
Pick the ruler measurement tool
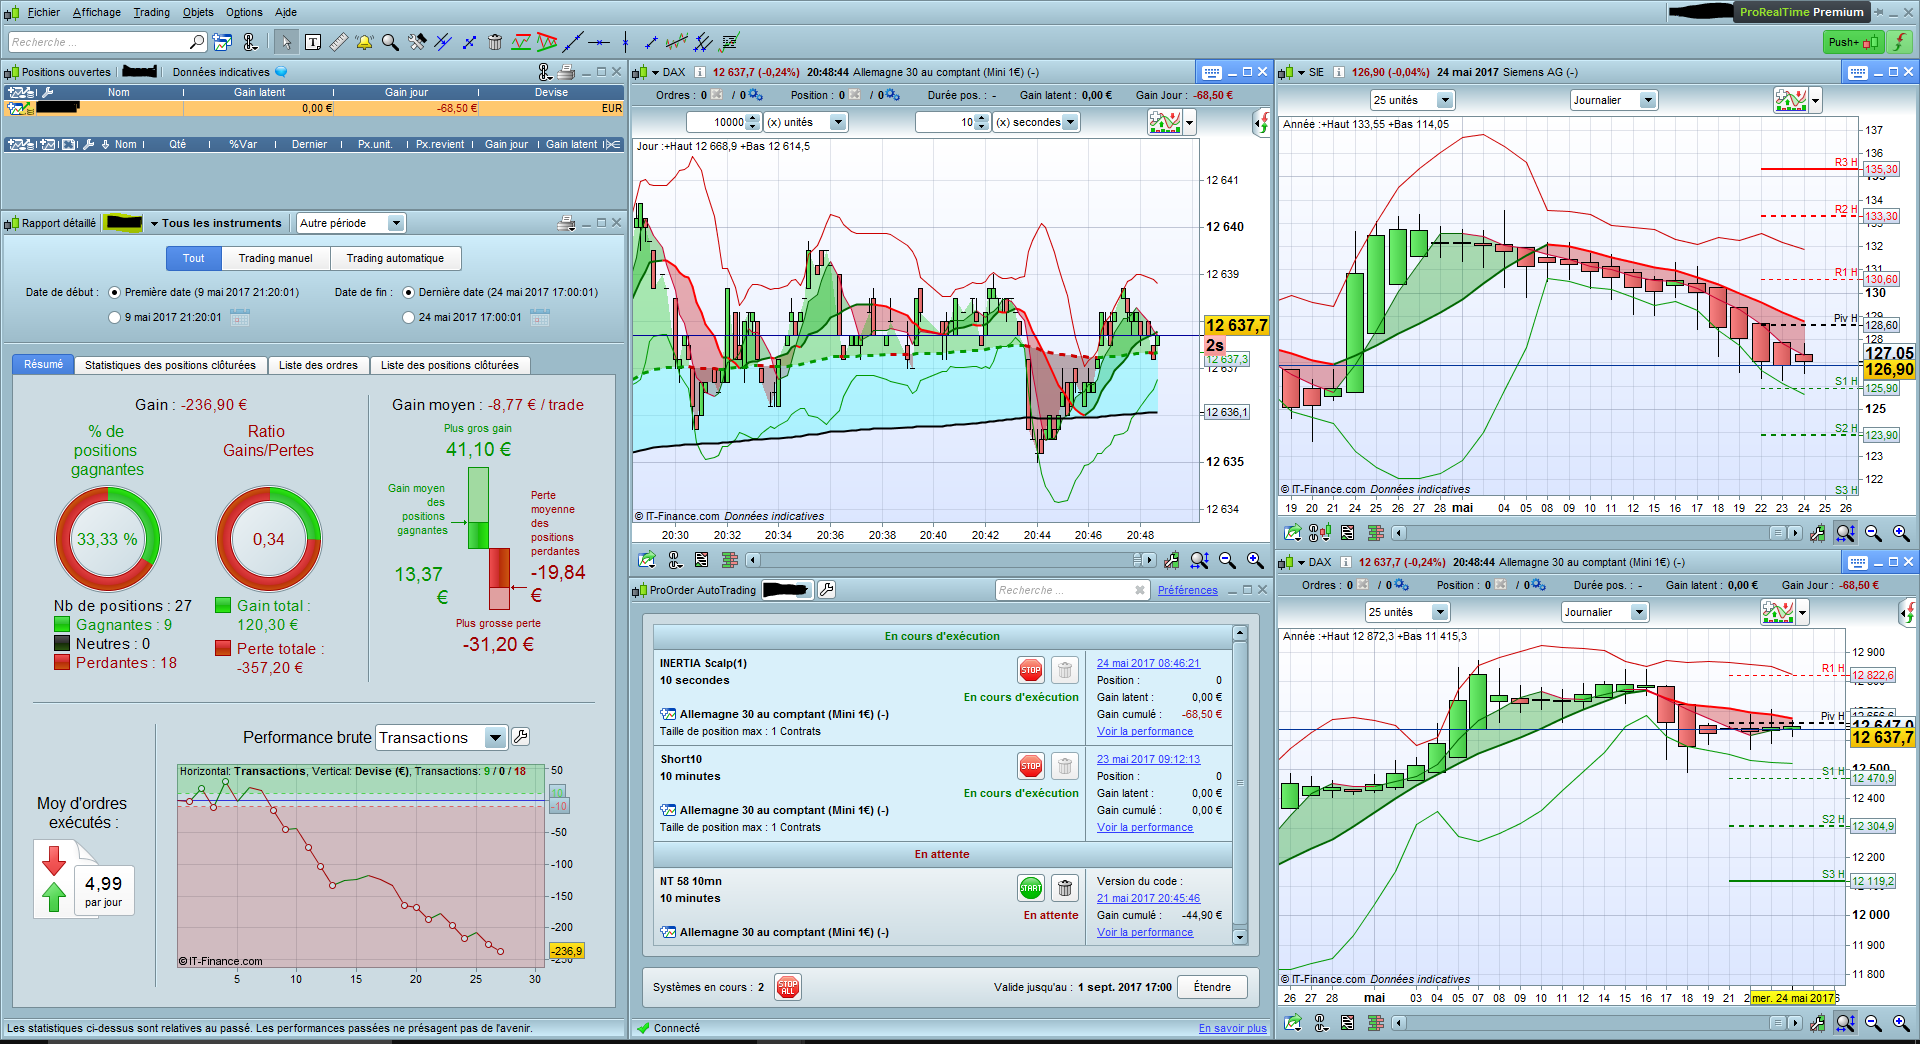tap(339, 42)
